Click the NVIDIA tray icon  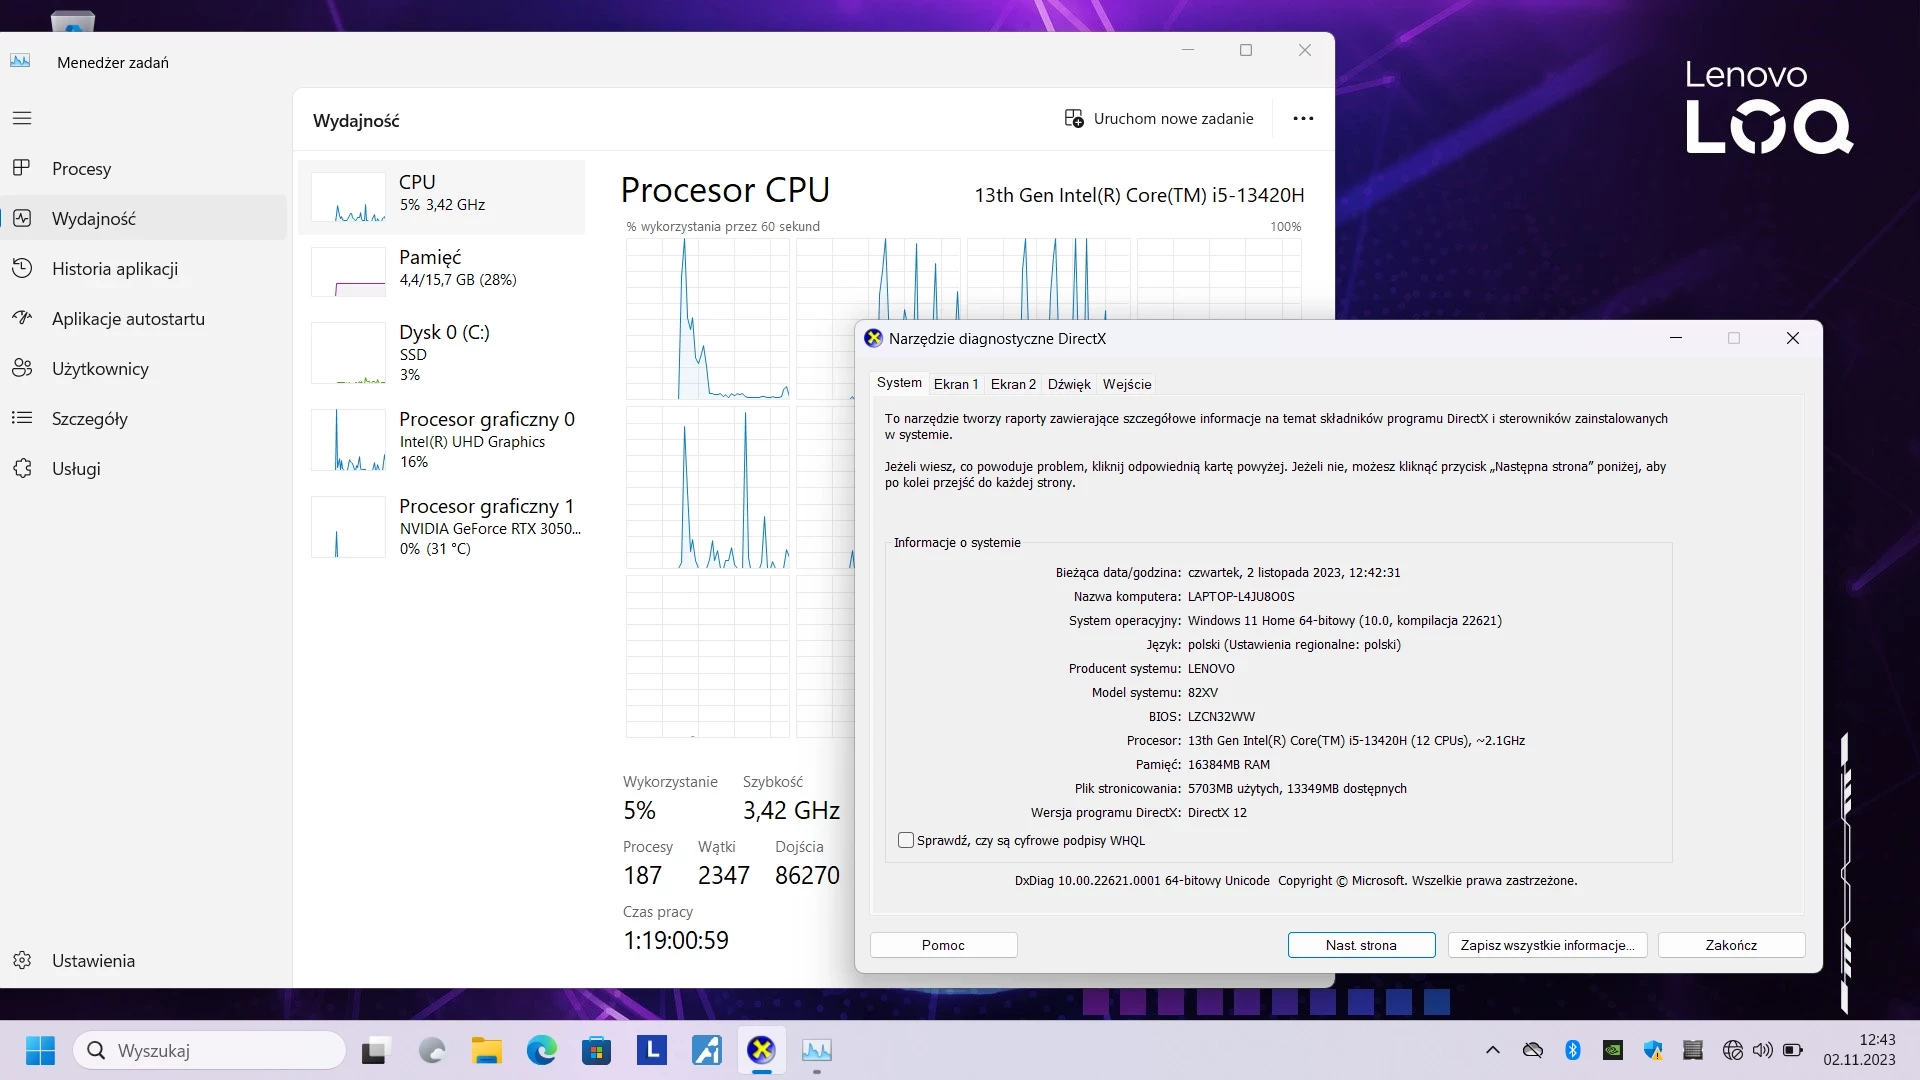(1613, 1050)
